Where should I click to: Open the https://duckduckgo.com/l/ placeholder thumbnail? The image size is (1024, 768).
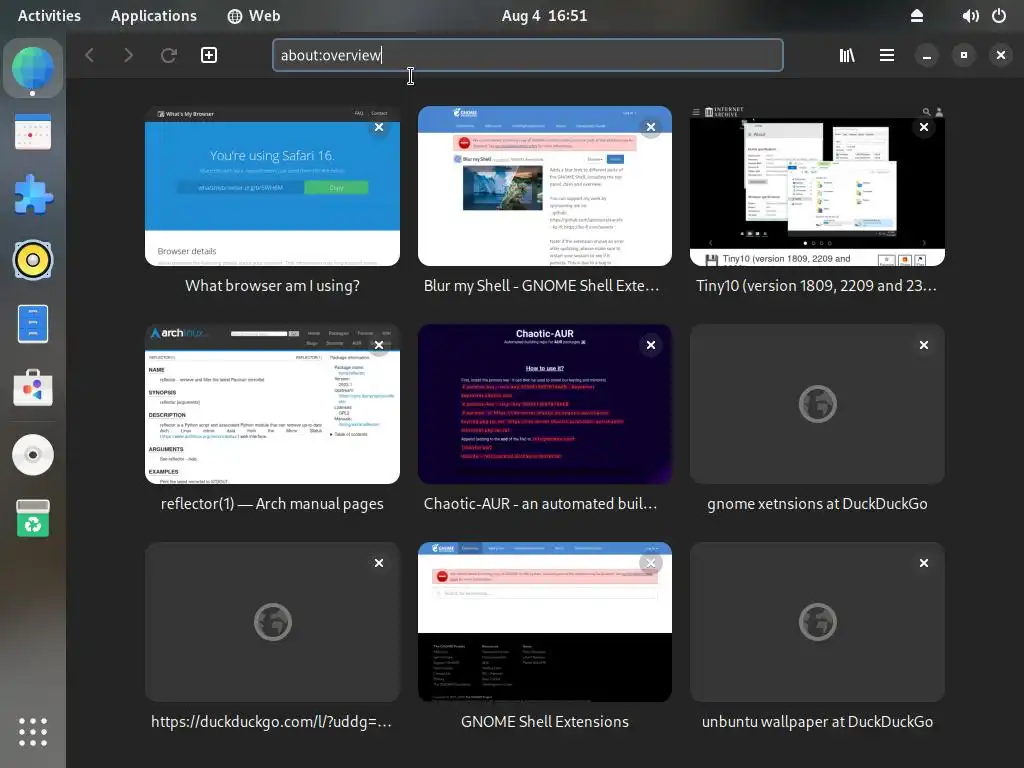[x=272, y=622]
